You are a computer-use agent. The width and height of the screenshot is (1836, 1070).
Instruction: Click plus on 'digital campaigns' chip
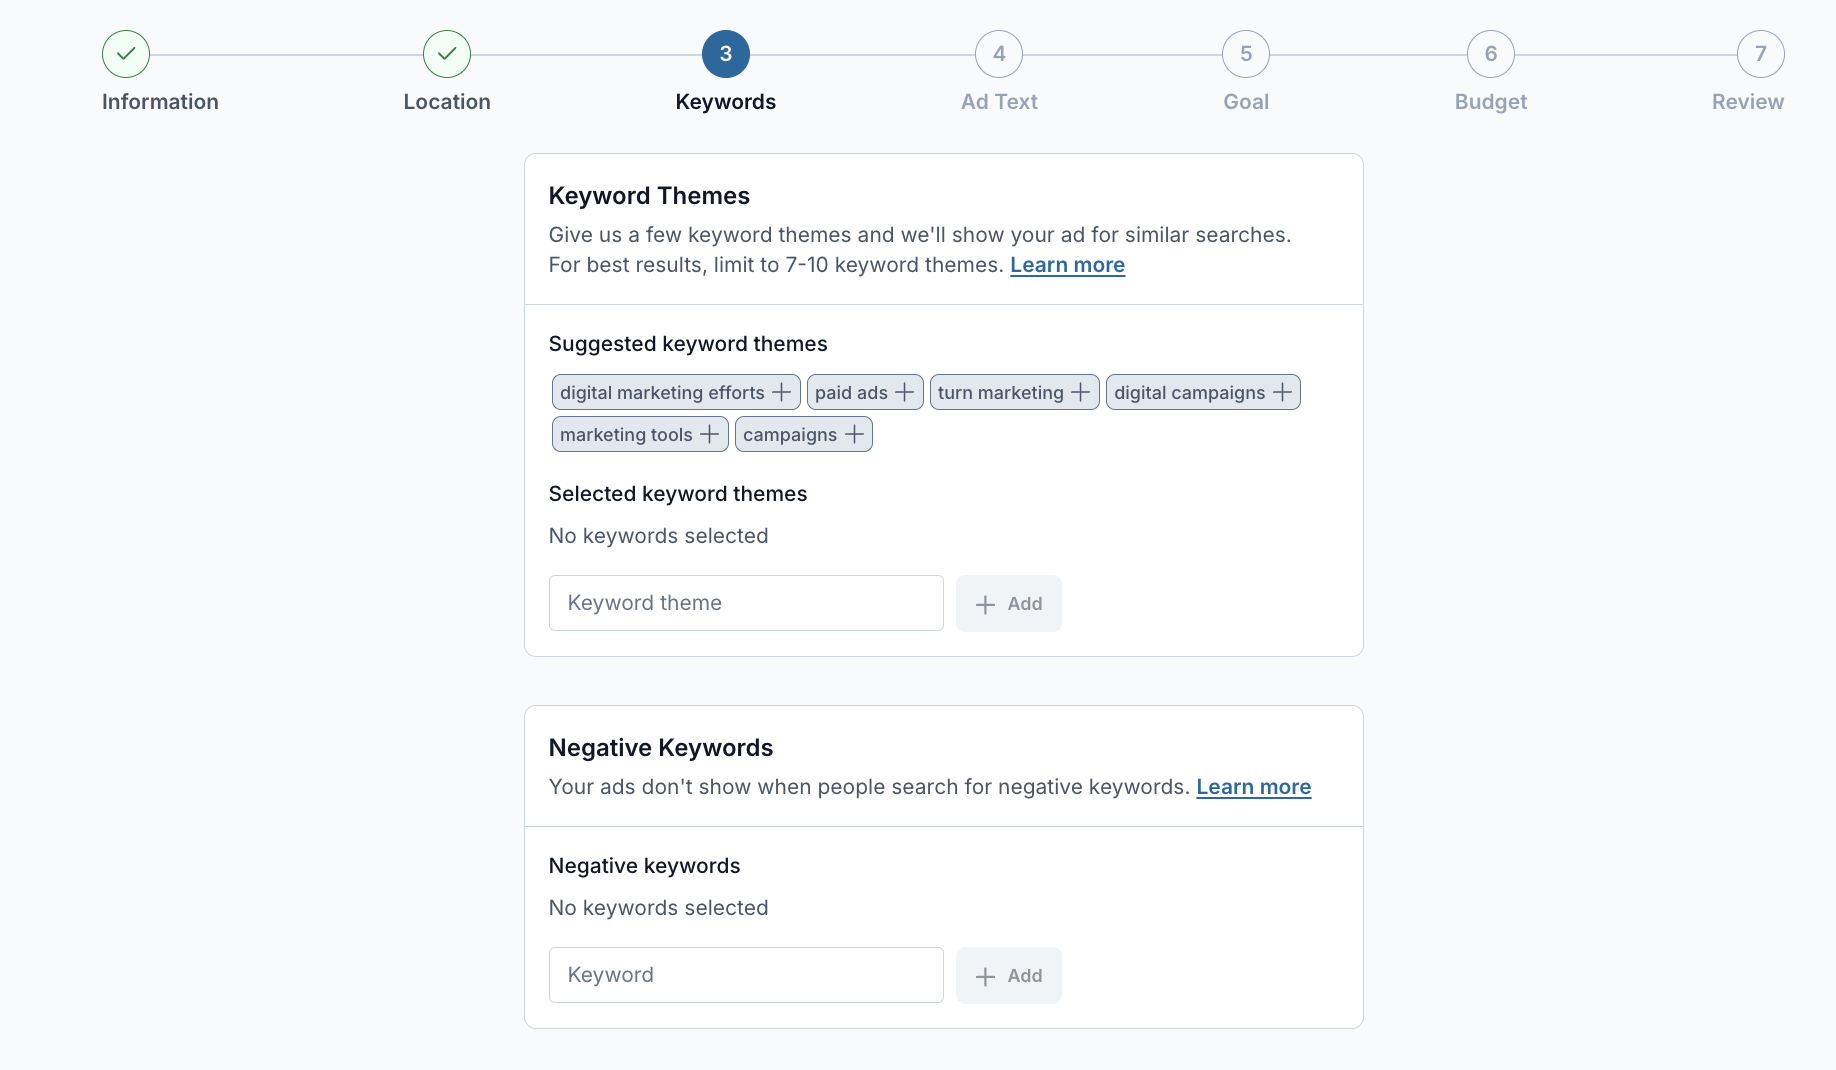point(1281,393)
